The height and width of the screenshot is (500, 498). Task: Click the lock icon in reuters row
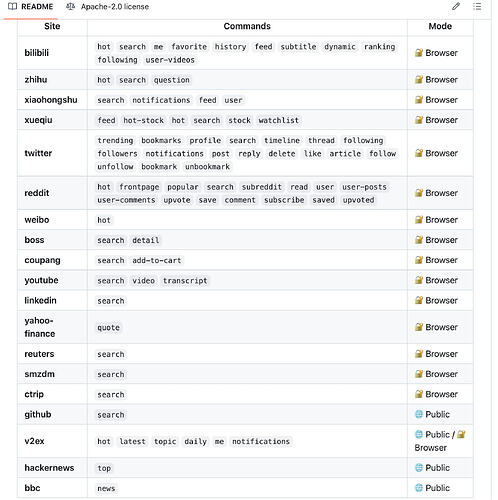click(419, 354)
